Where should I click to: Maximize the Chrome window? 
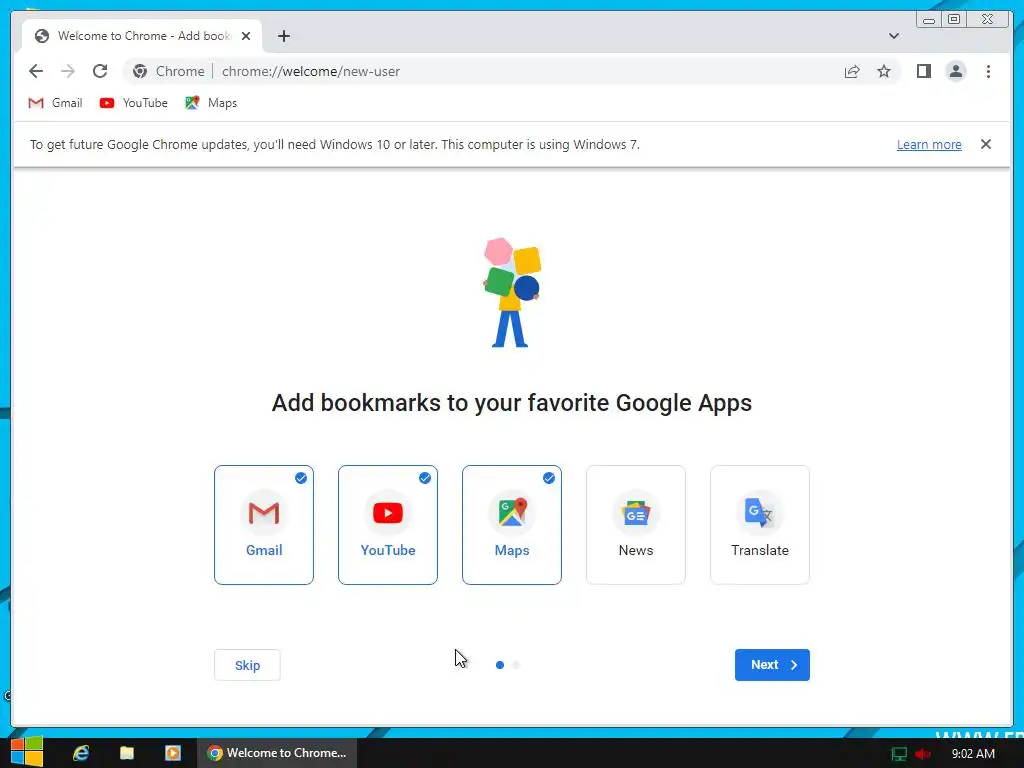pyautogui.click(x=953, y=20)
